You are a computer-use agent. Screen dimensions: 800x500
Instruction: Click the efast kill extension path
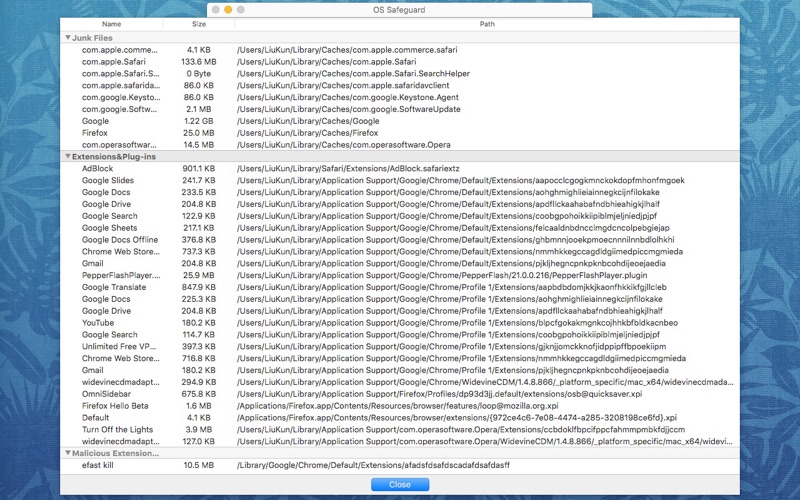point(373,465)
